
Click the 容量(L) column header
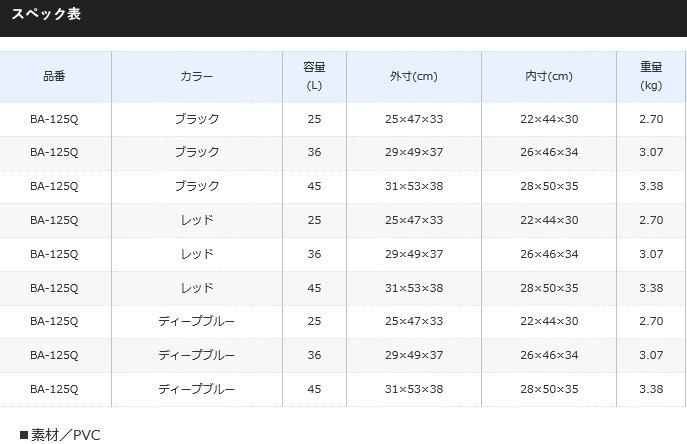click(314, 76)
